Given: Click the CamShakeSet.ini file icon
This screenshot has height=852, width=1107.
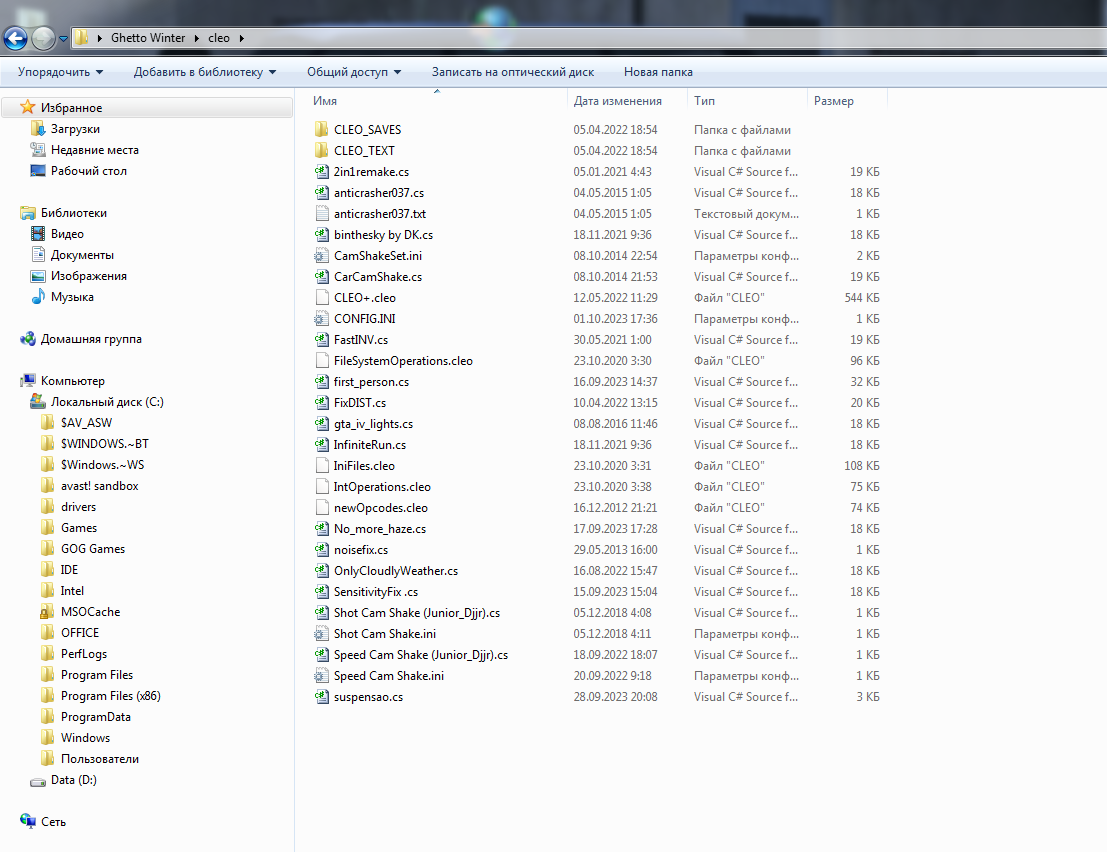Looking at the screenshot, I should point(321,256).
